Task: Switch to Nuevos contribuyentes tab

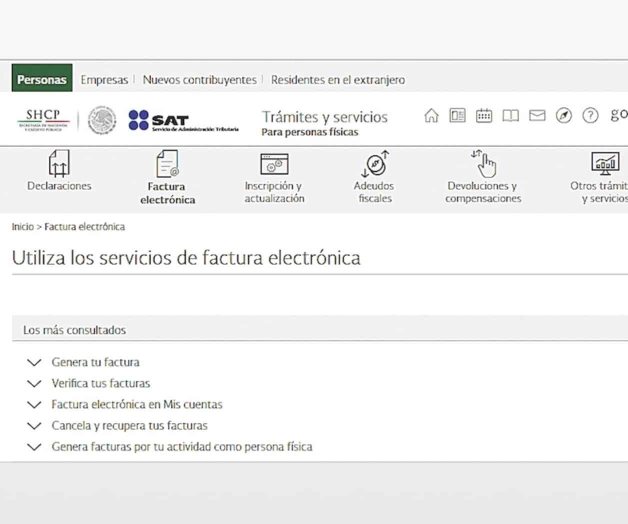Action: (x=199, y=80)
